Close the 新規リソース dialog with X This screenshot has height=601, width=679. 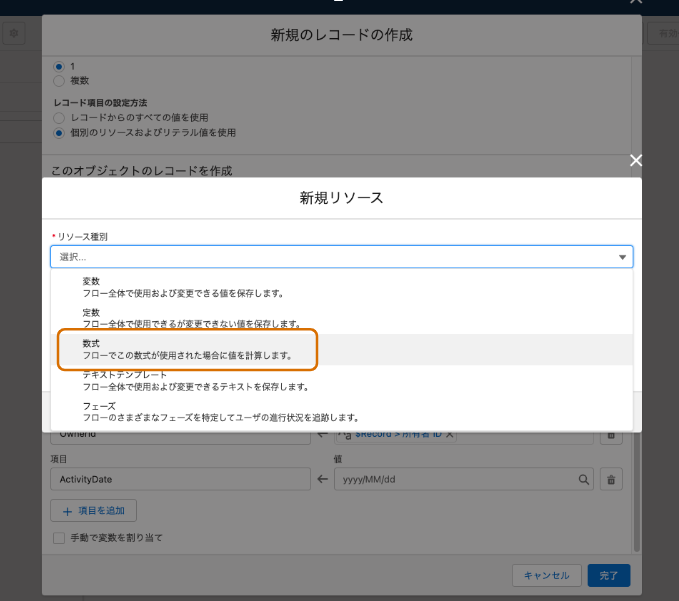point(636,160)
